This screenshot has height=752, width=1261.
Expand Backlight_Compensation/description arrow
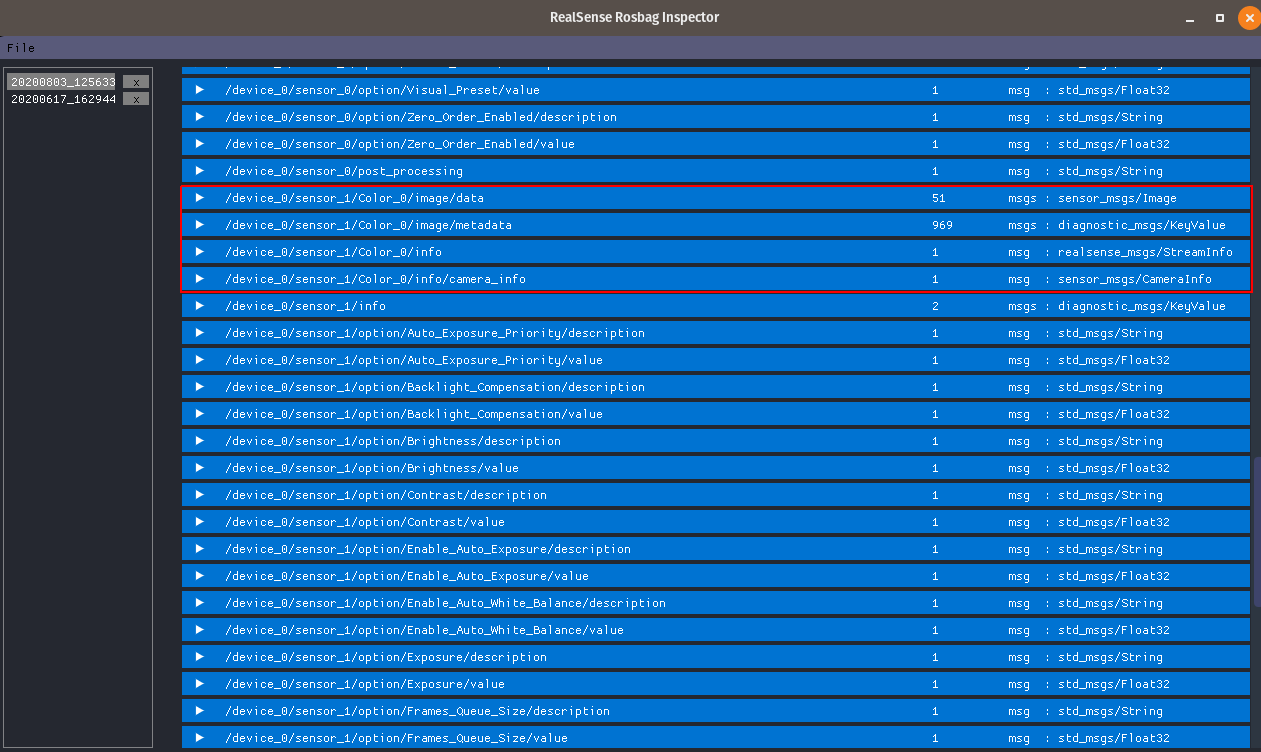(x=199, y=387)
